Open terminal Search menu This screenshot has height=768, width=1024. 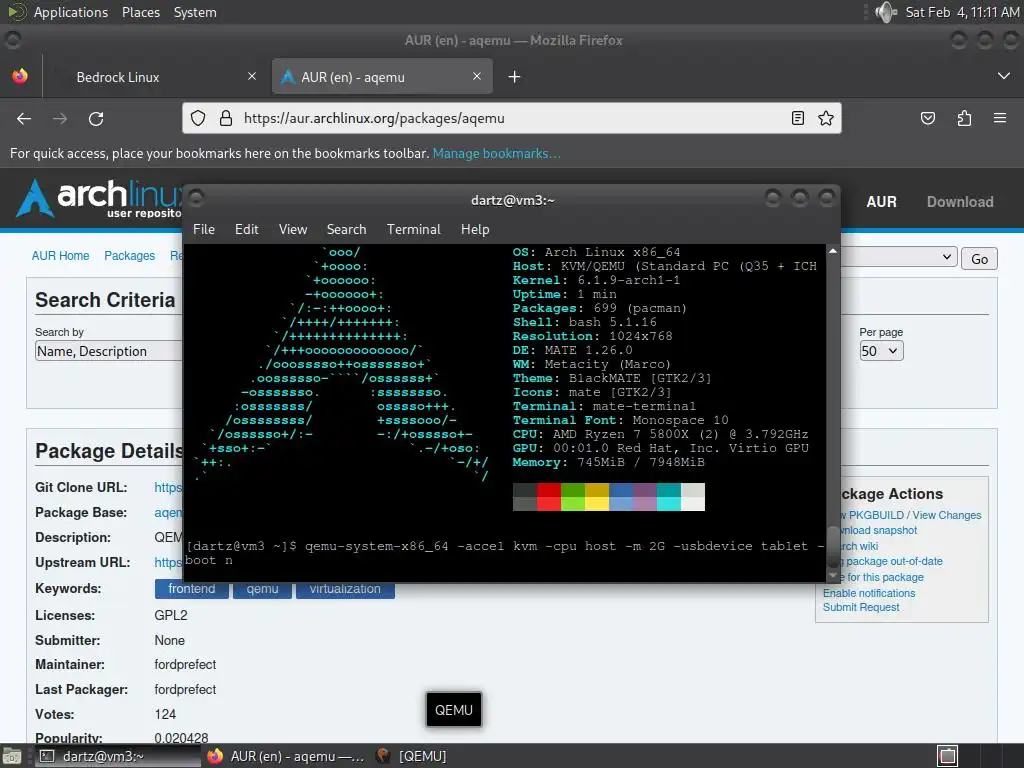tap(346, 229)
